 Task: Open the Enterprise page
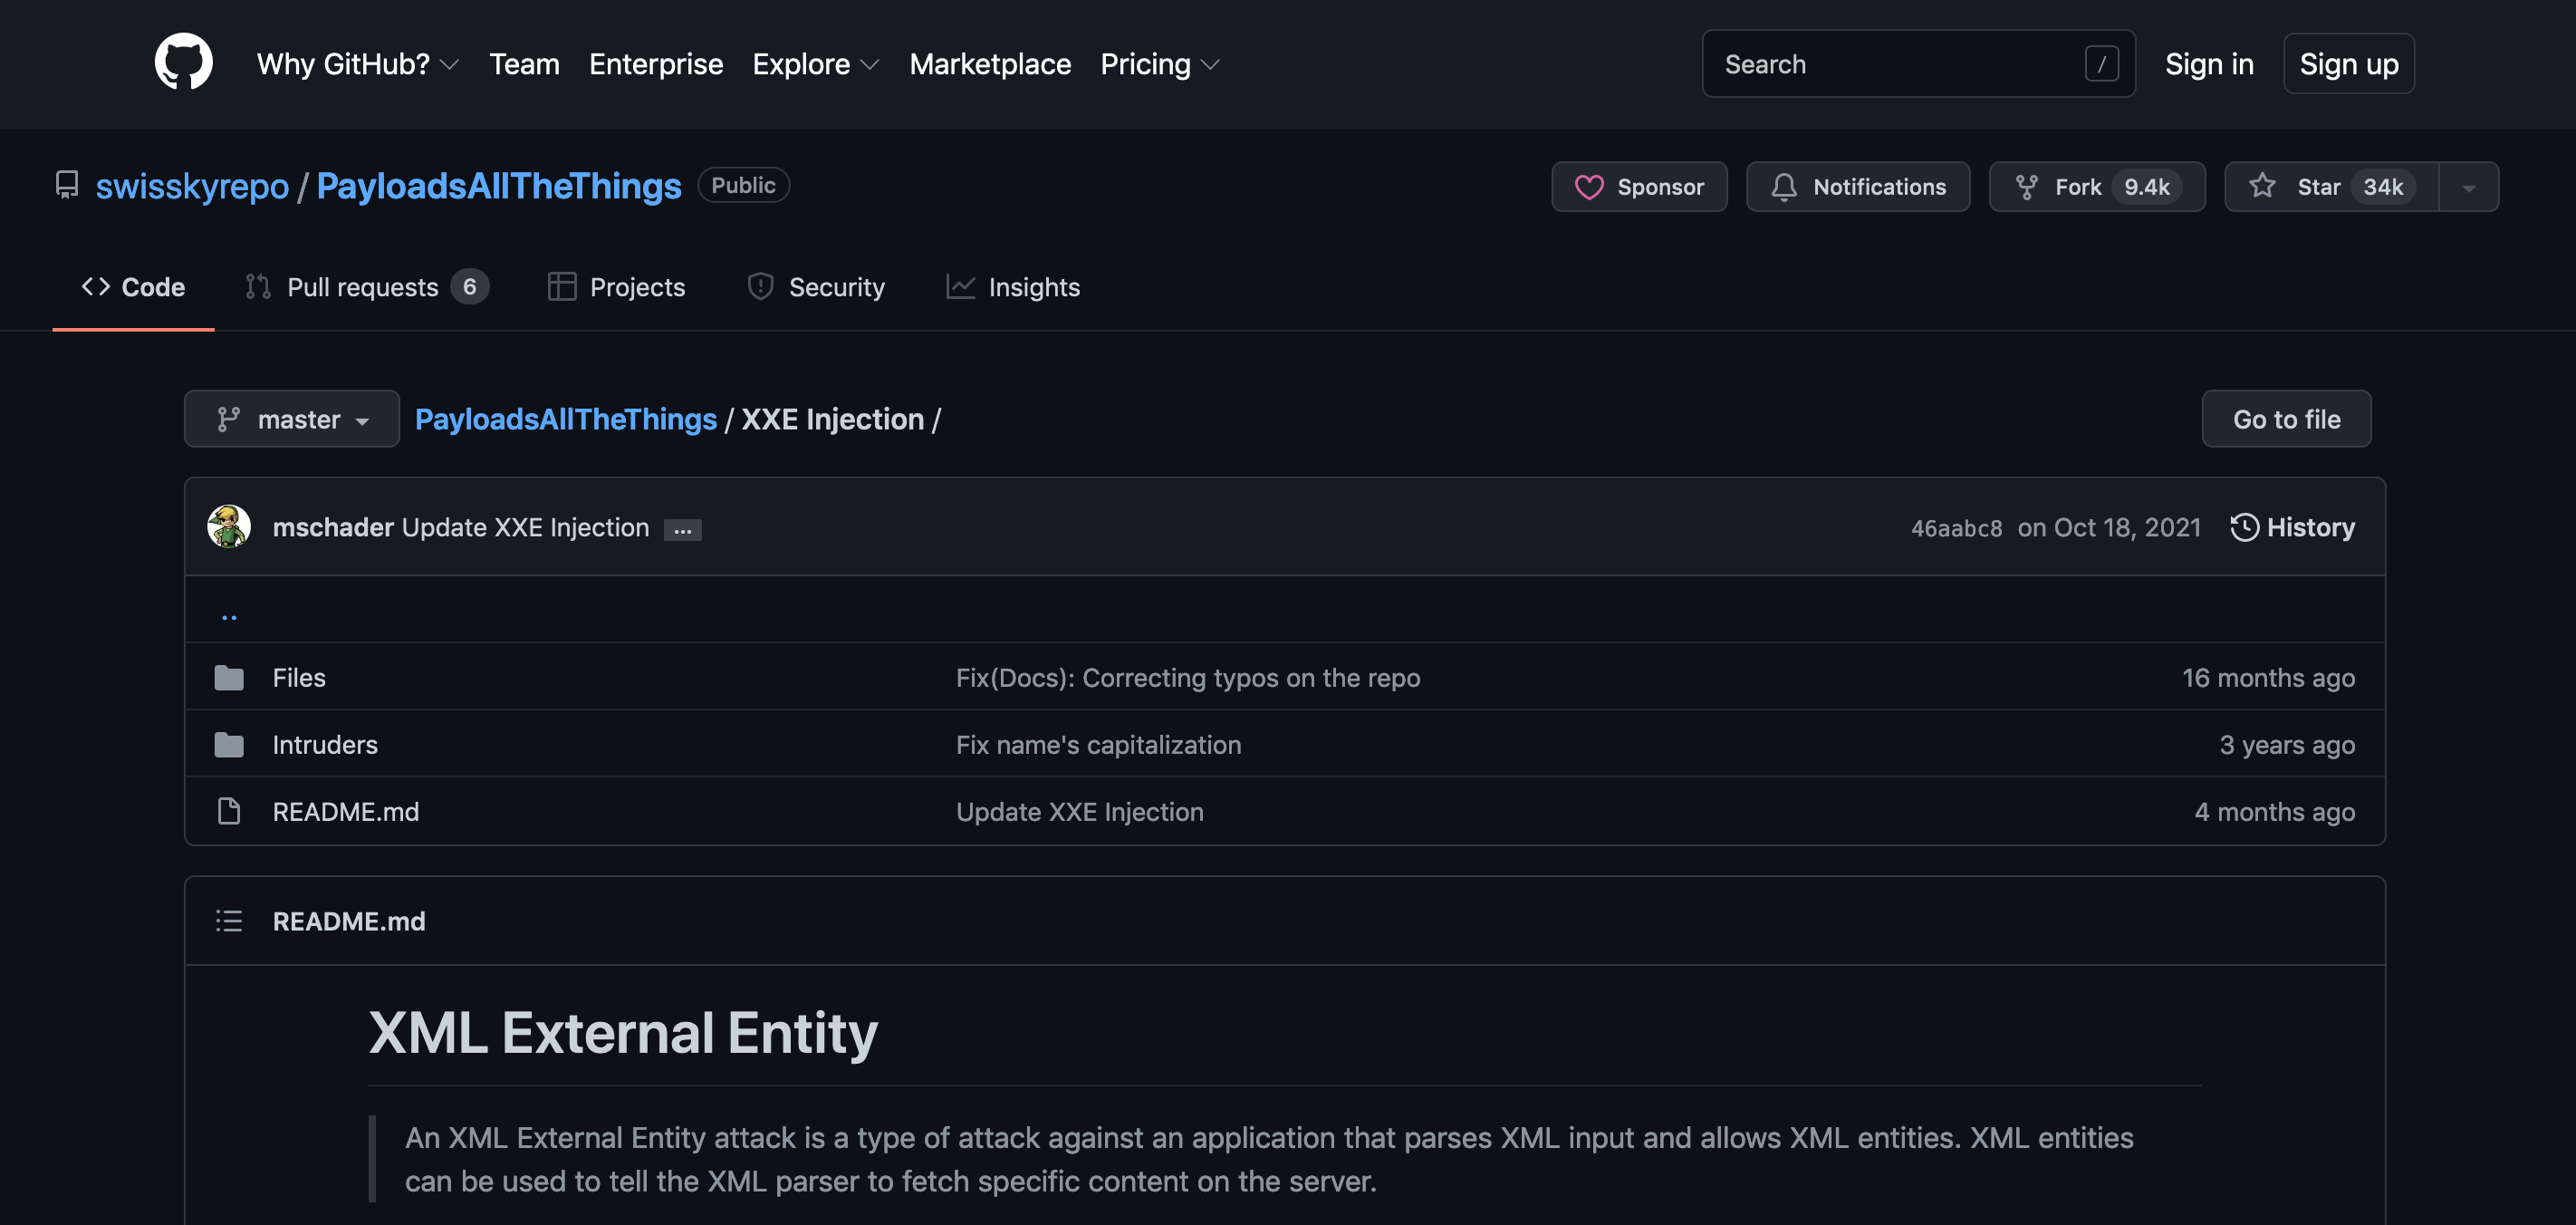click(656, 64)
